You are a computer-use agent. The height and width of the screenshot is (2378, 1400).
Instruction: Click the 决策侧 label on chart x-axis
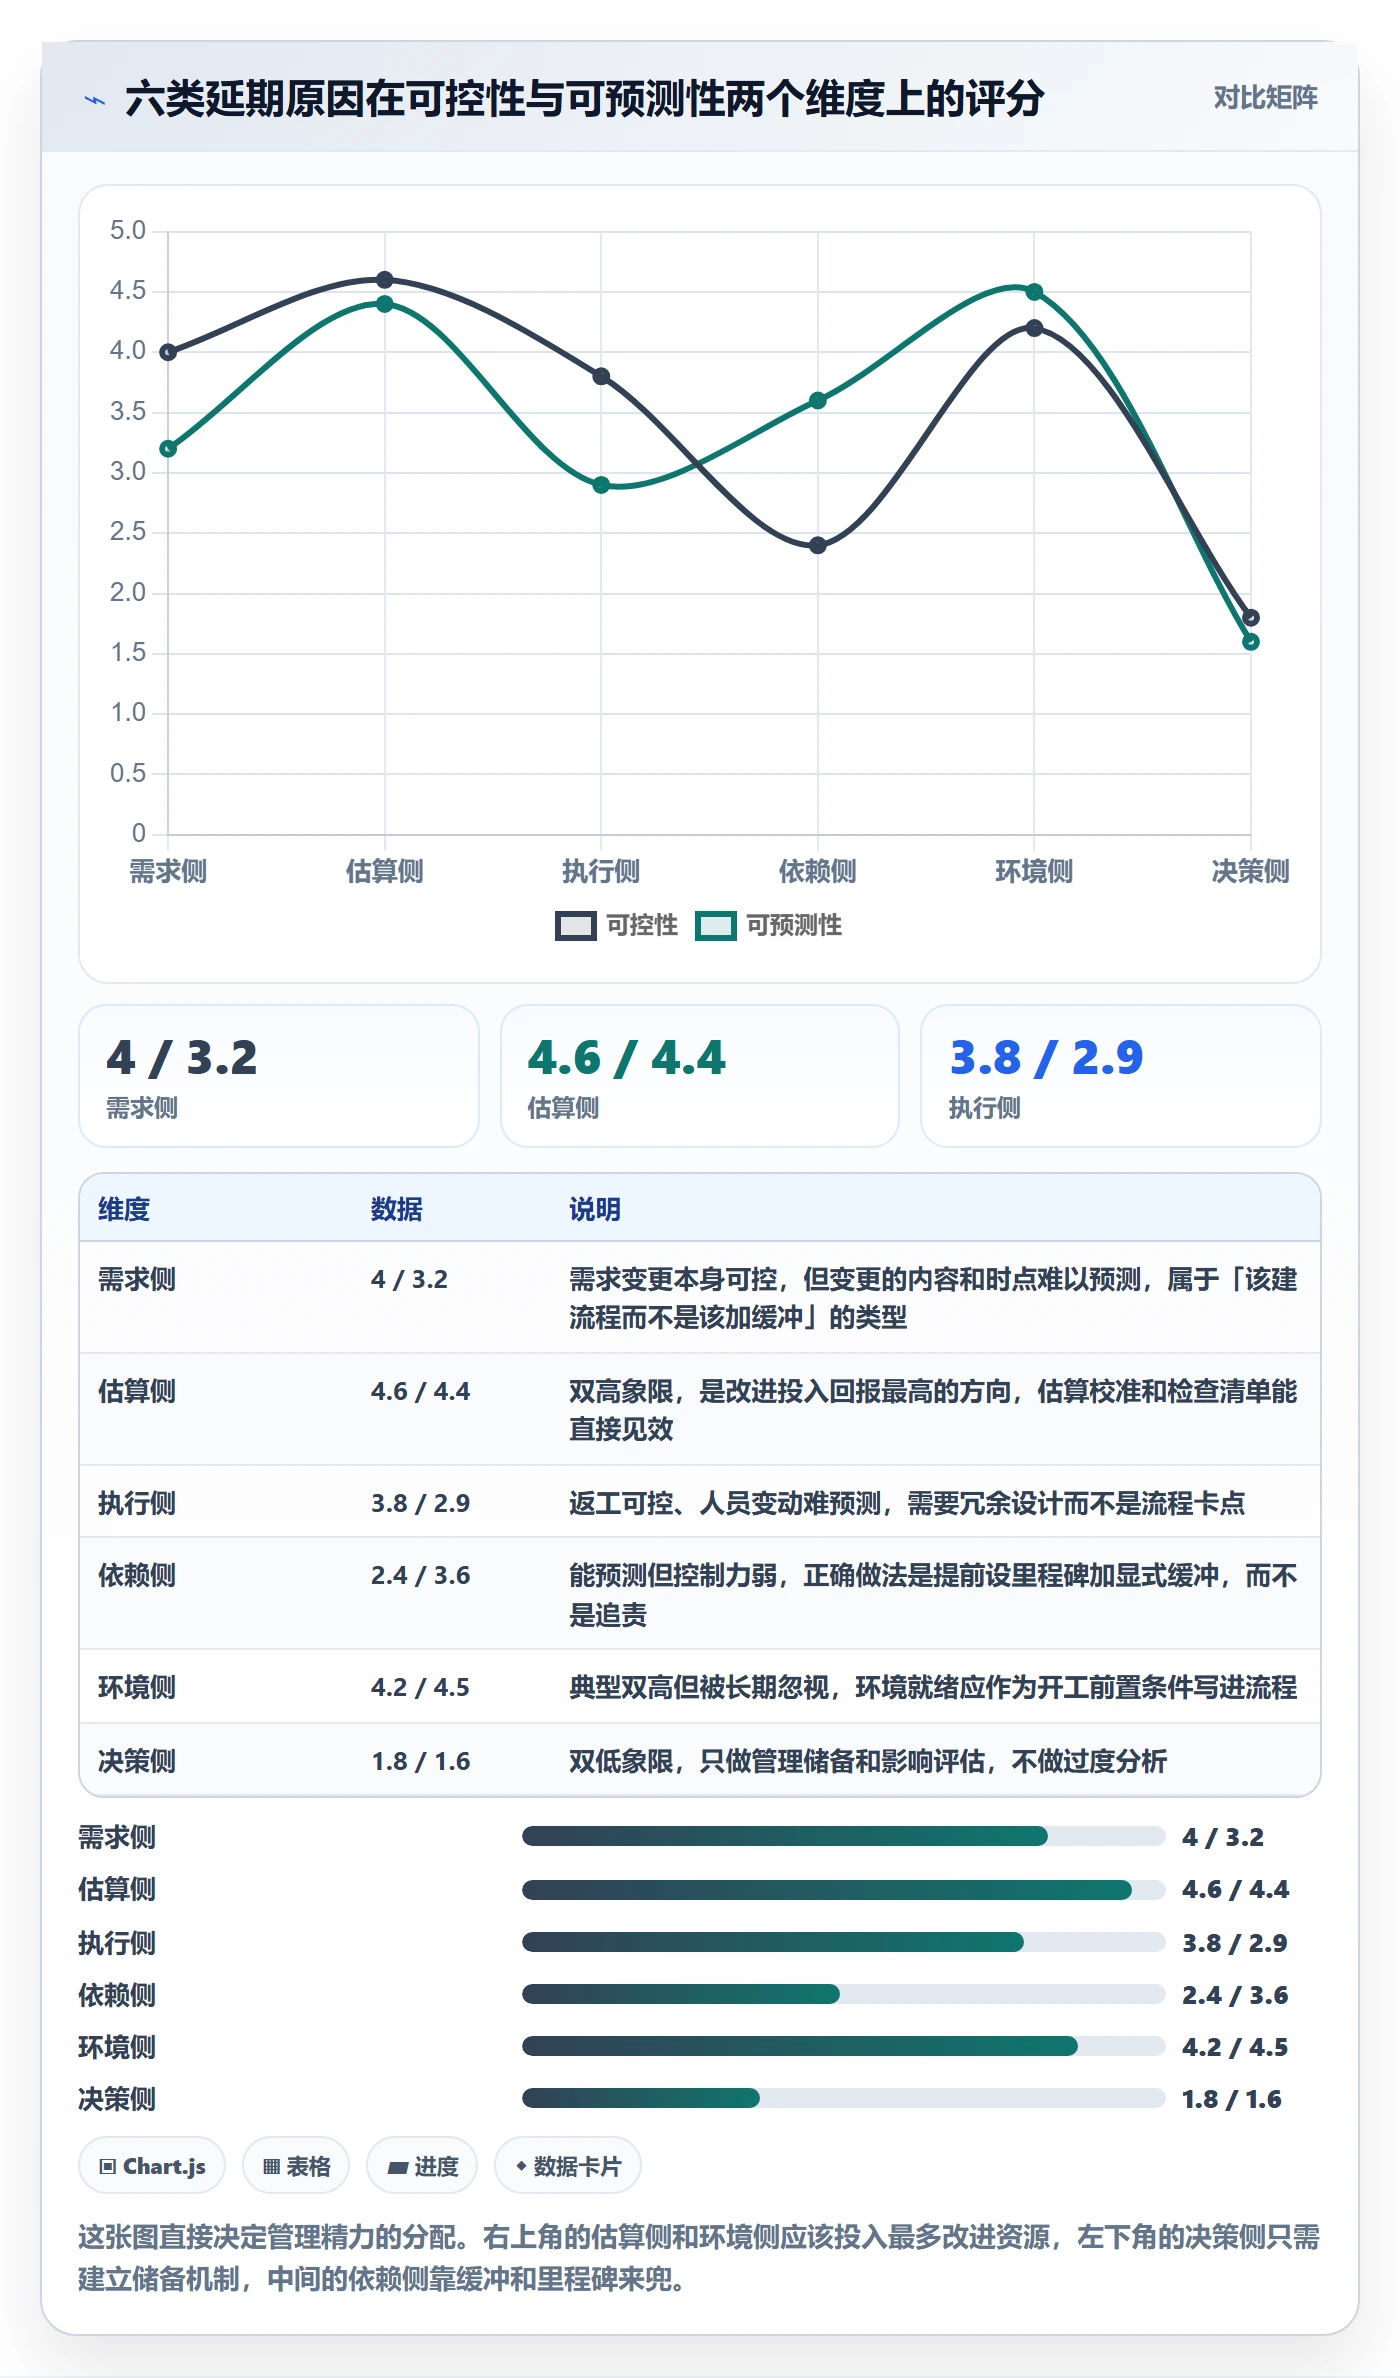coord(1250,871)
